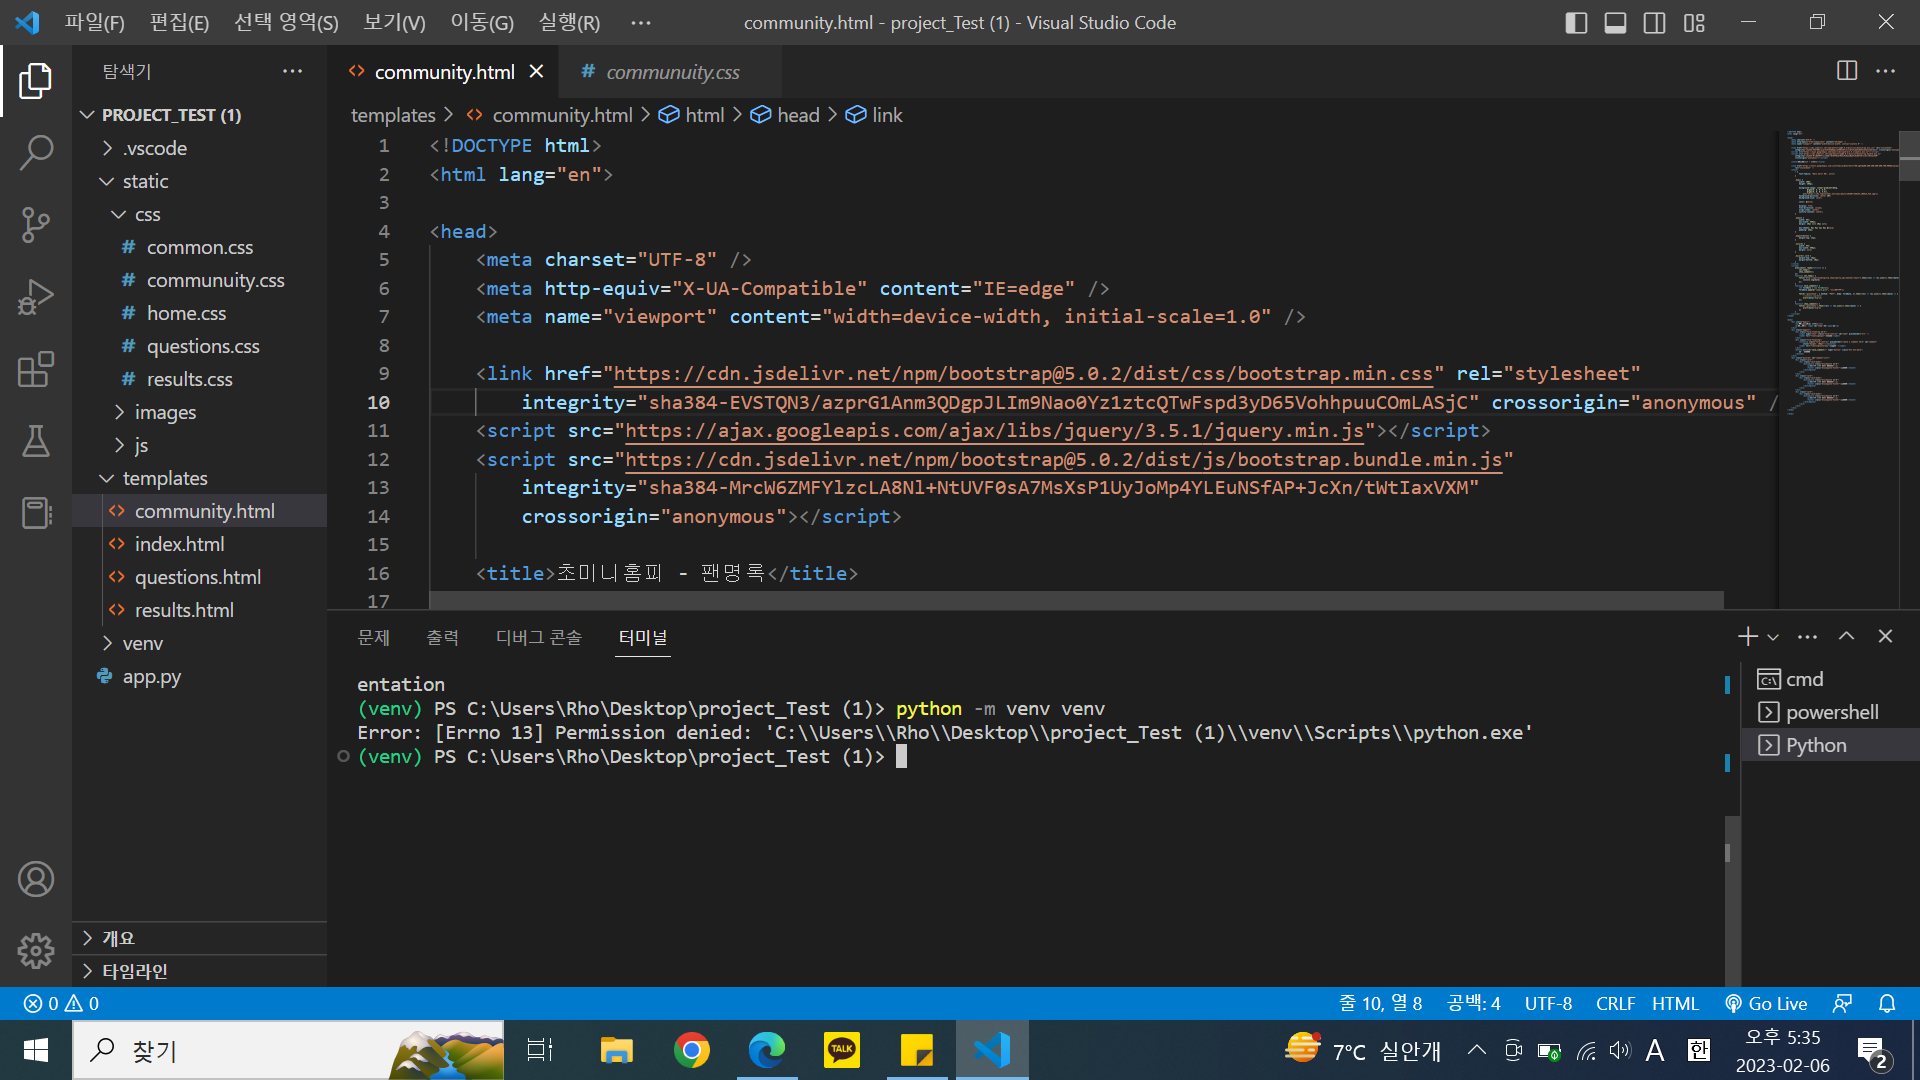Screen dimensions: 1920x1080
Task: Open questions.css file
Action: click(x=199, y=346)
